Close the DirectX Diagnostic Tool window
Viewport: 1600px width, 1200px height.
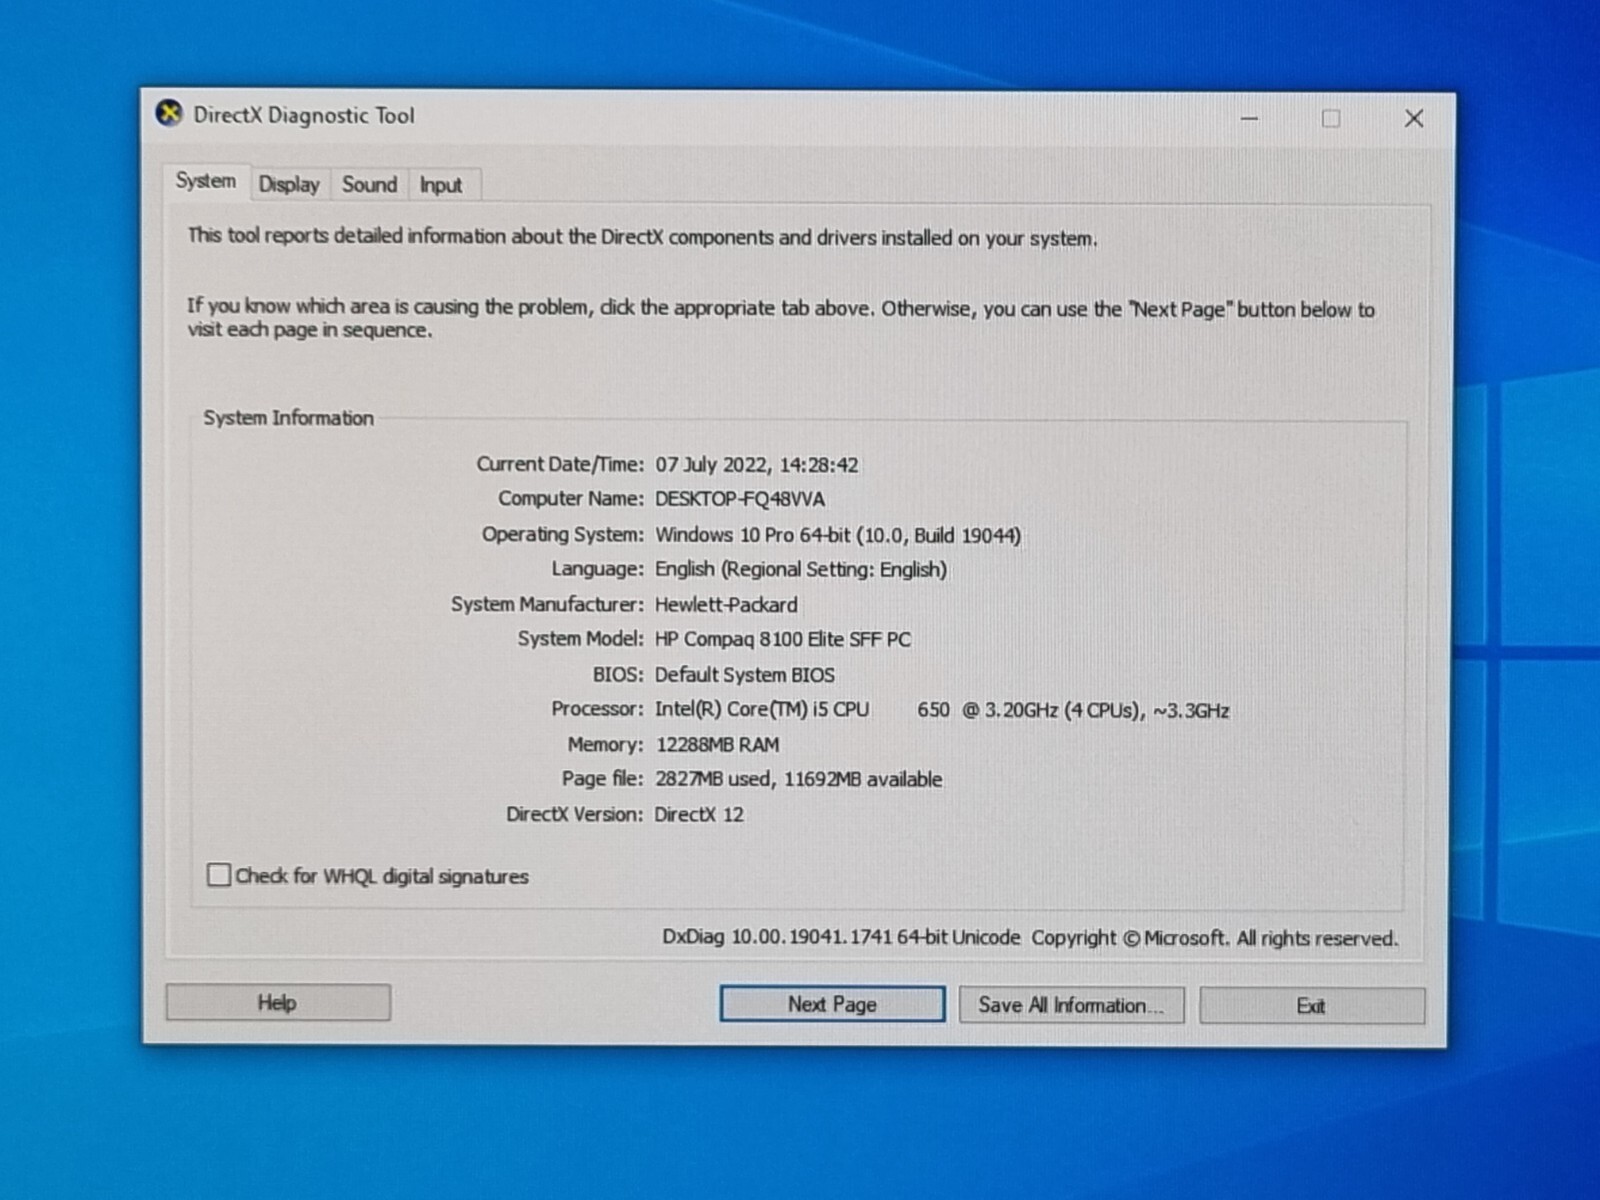pos(1413,119)
